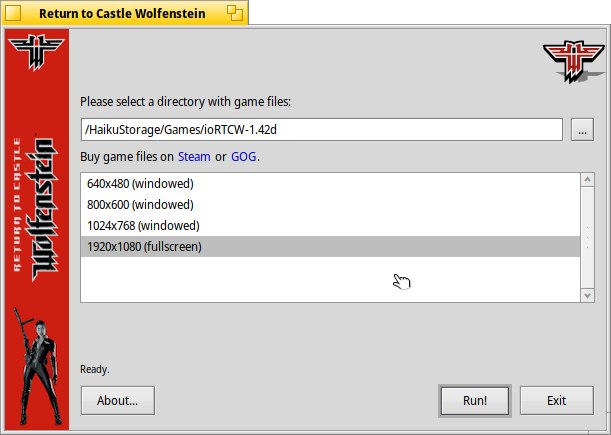
Task: Open the GOG store link
Action: pos(244,157)
